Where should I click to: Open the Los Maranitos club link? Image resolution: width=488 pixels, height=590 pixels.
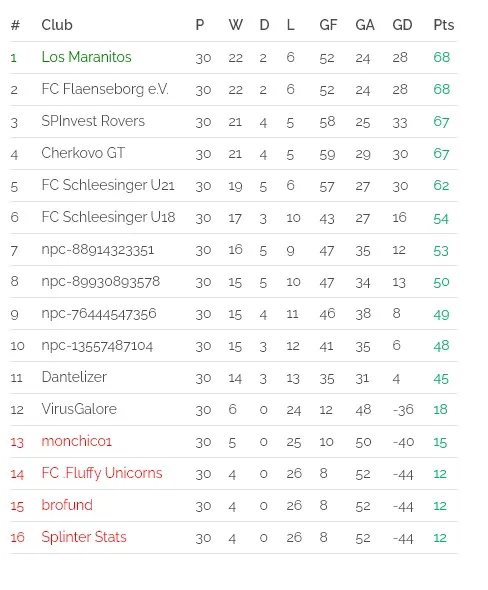coord(86,57)
